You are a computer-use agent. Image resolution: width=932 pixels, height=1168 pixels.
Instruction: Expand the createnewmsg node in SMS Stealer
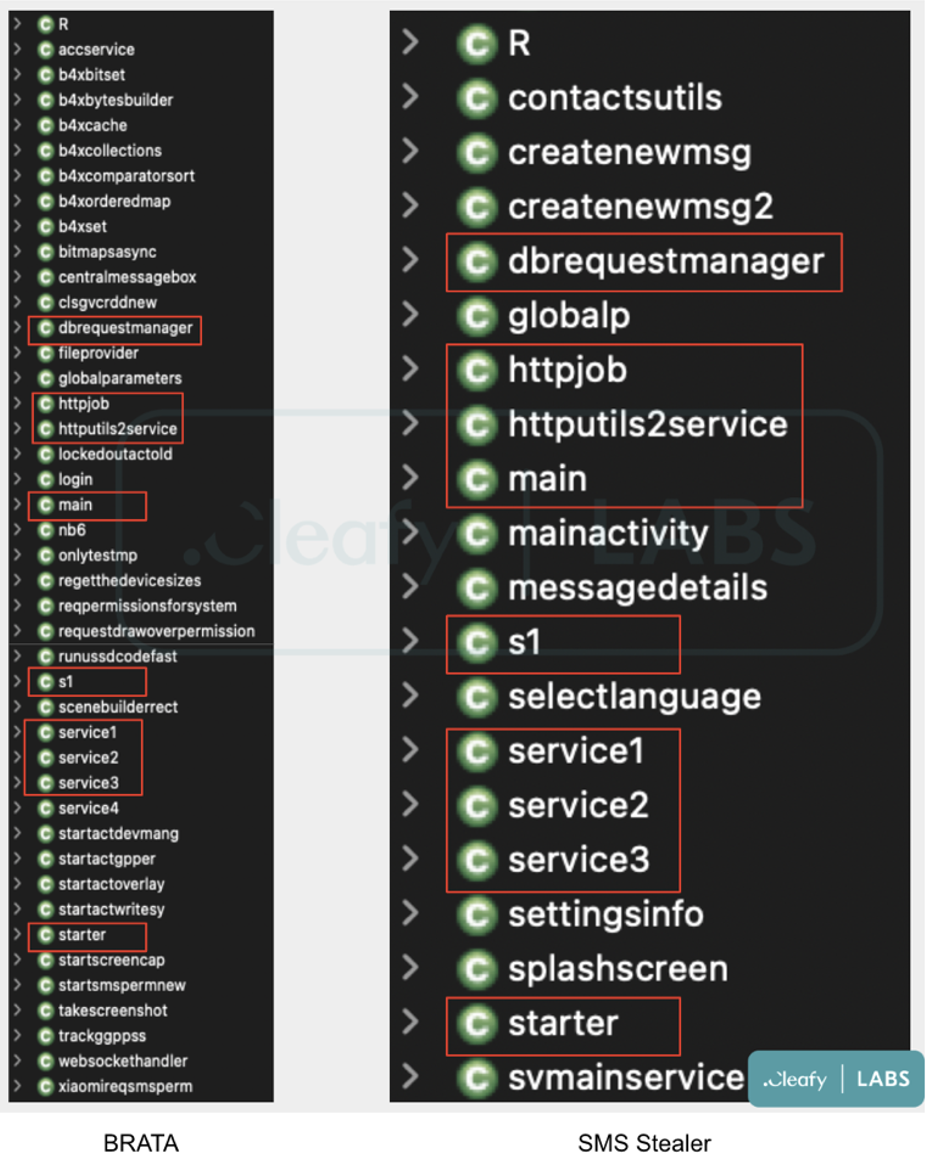coord(410,151)
